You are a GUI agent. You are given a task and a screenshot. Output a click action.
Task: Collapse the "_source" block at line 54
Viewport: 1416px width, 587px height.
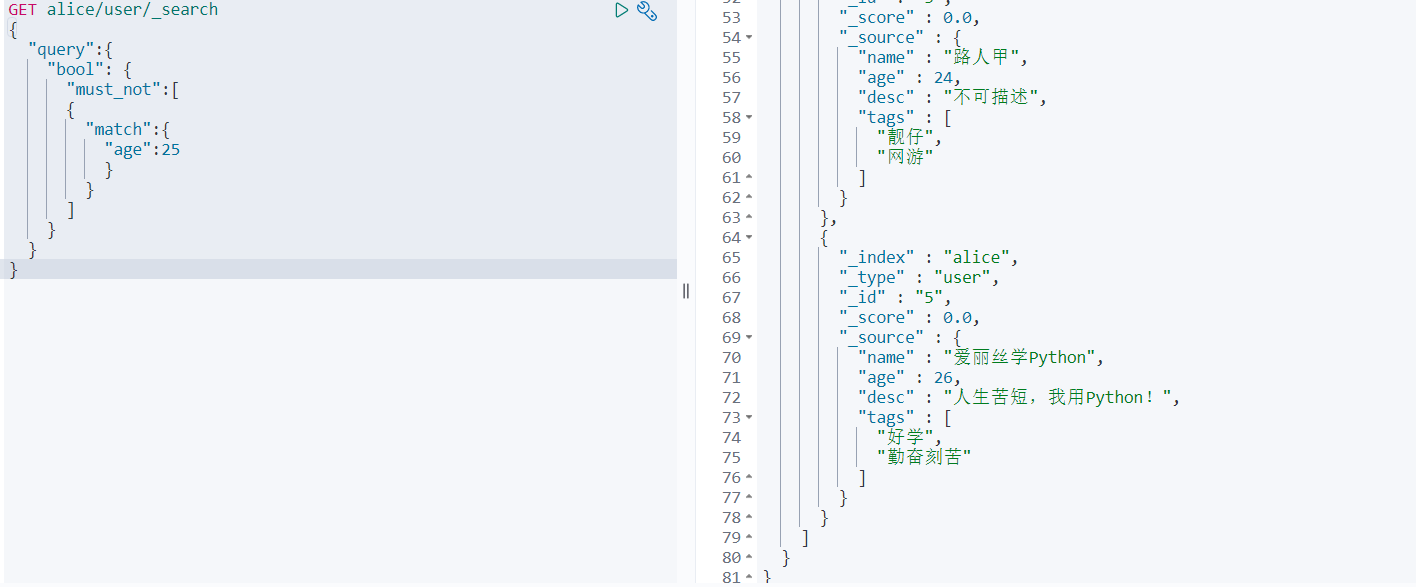pyautogui.click(x=749, y=38)
